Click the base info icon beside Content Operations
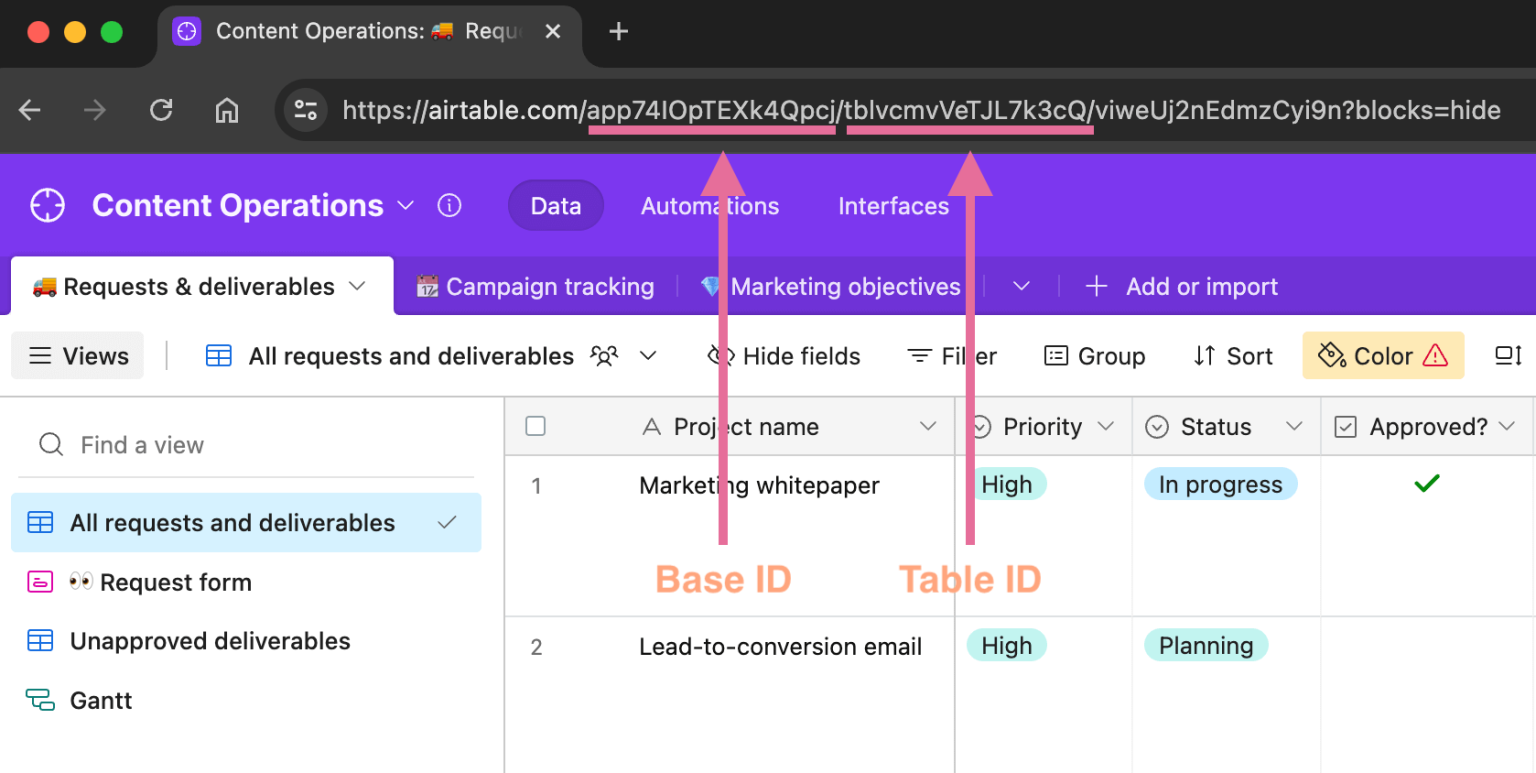Viewport: 1536px width, 773px height. (449, 205)
